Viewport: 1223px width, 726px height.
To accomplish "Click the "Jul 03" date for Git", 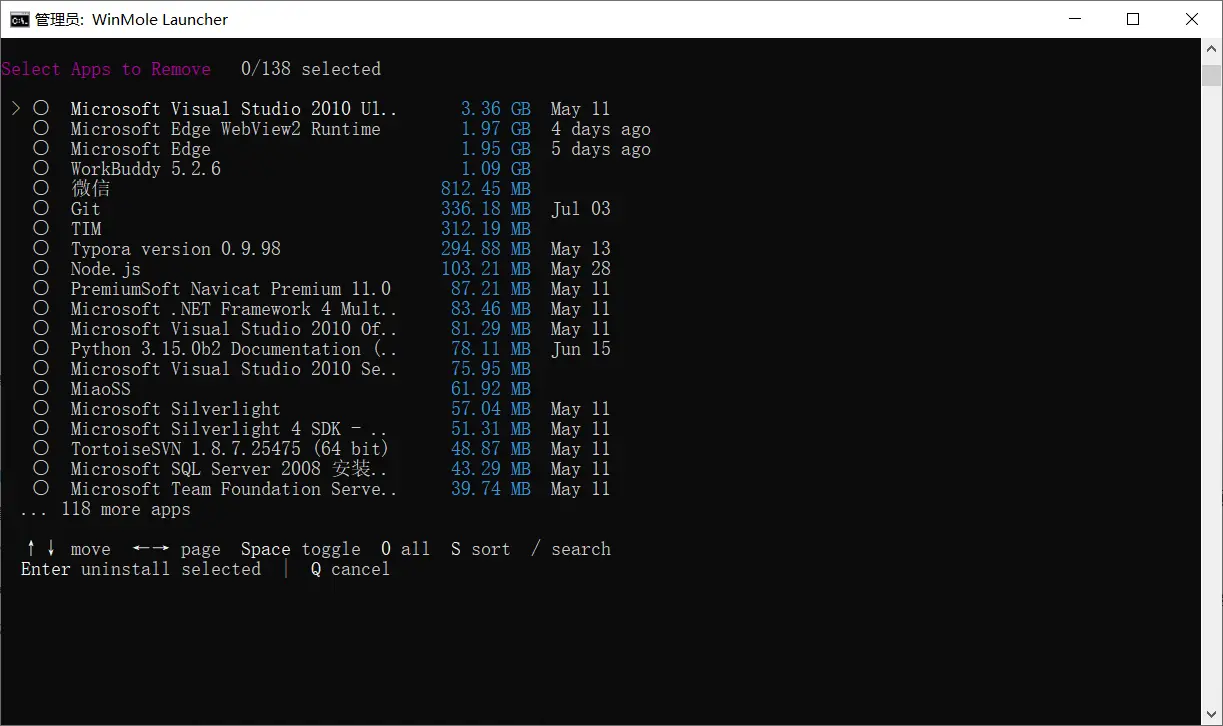I will click(x=581, y=209).
